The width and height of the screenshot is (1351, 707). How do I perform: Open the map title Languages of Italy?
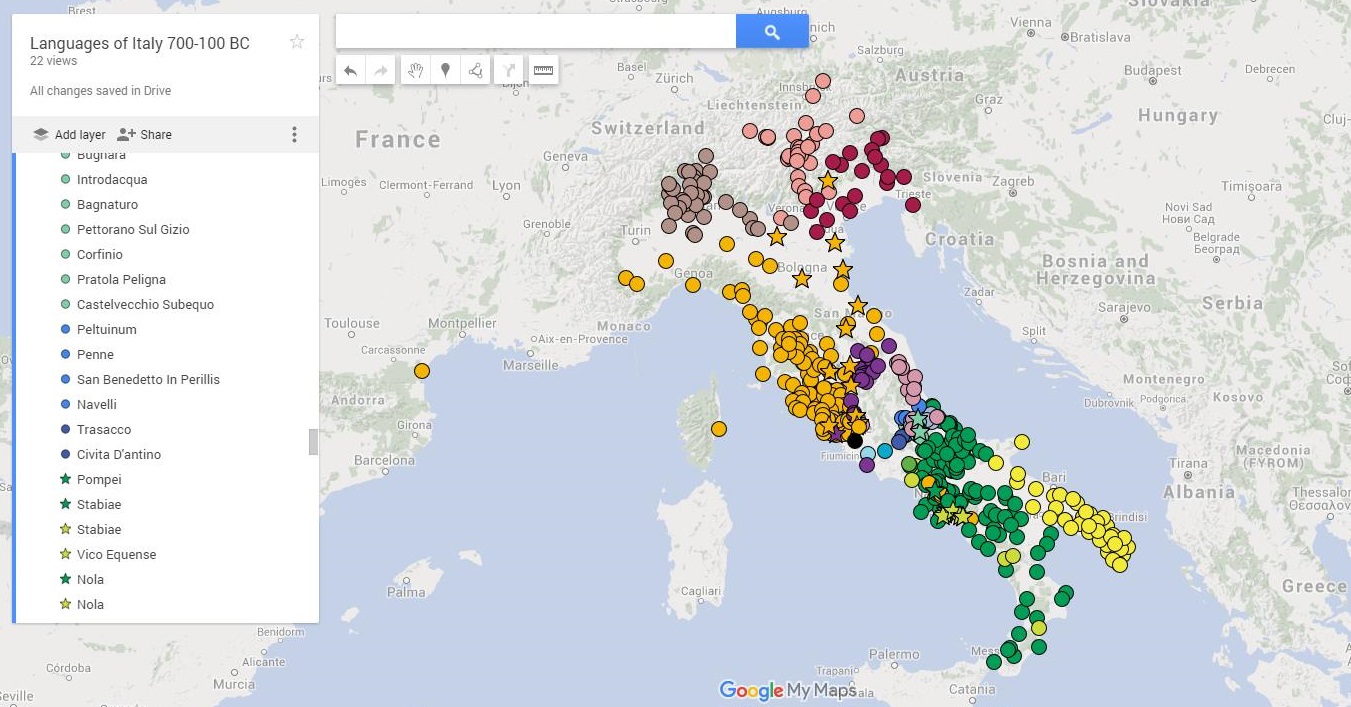pos(140,43)
